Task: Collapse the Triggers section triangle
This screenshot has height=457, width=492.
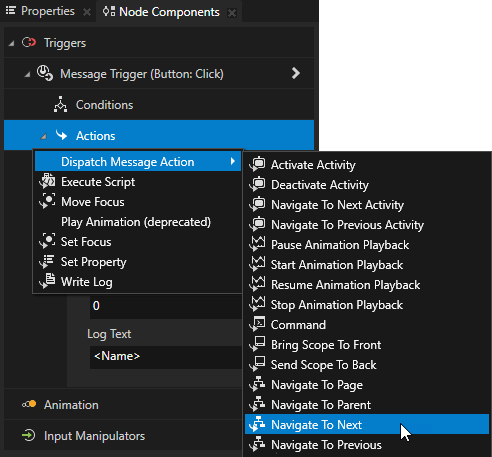Action: 11,43
